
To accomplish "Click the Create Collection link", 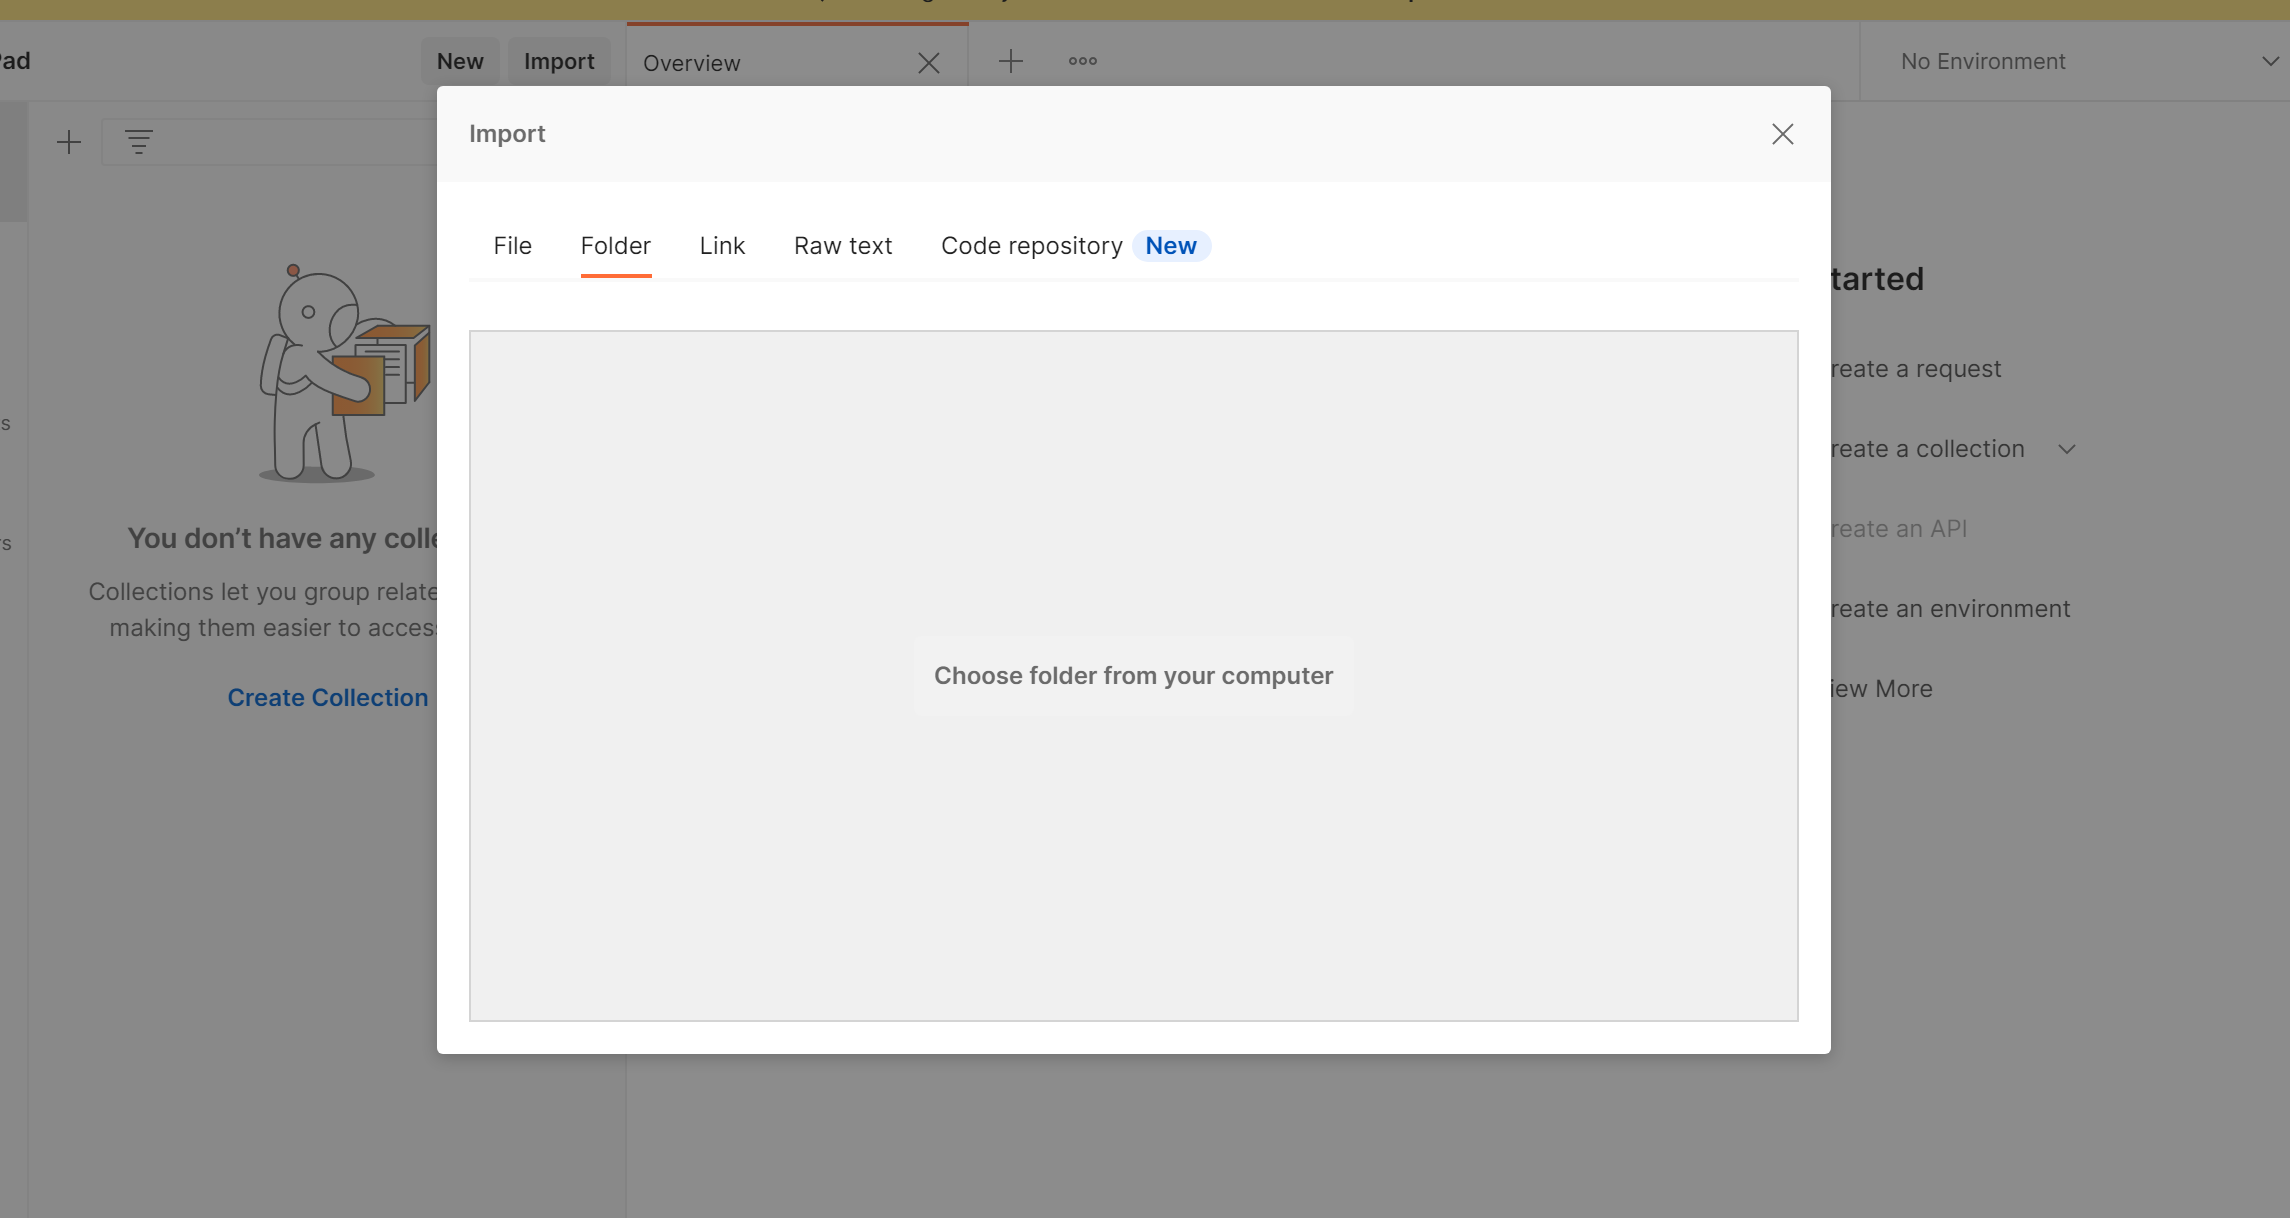I will [x=328, y=698].
